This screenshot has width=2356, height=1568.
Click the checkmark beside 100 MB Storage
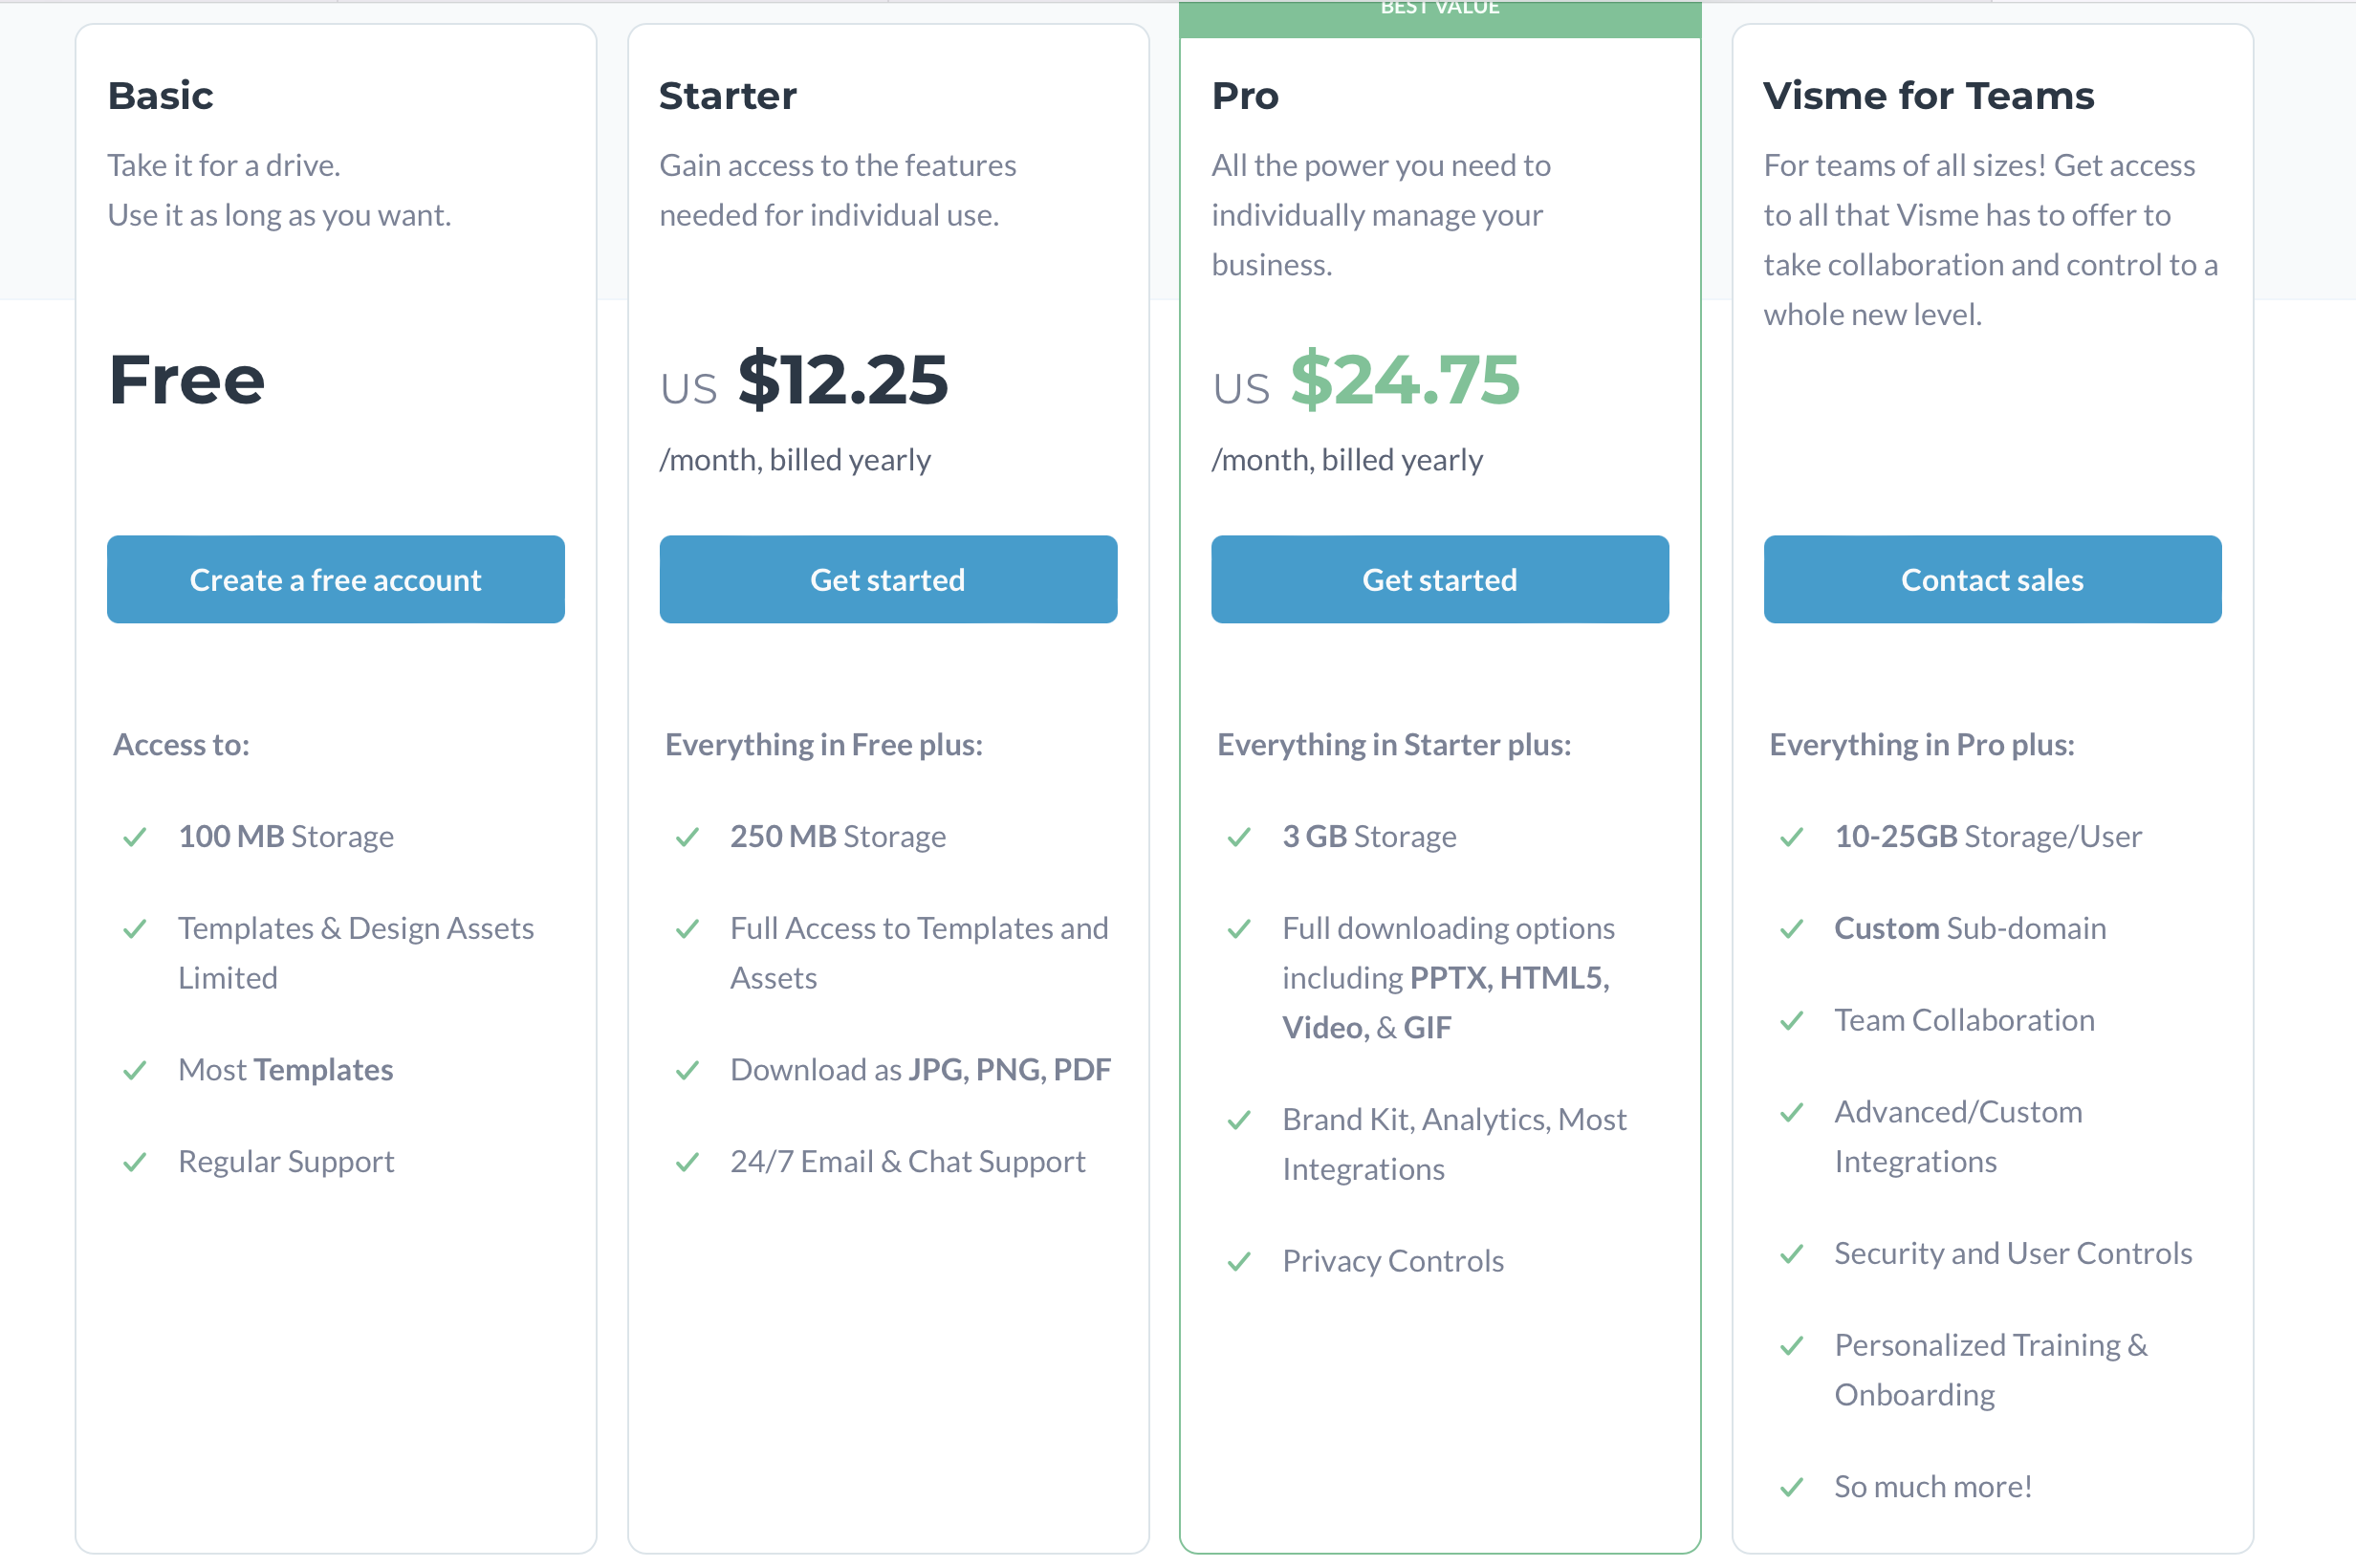[135, 837]
